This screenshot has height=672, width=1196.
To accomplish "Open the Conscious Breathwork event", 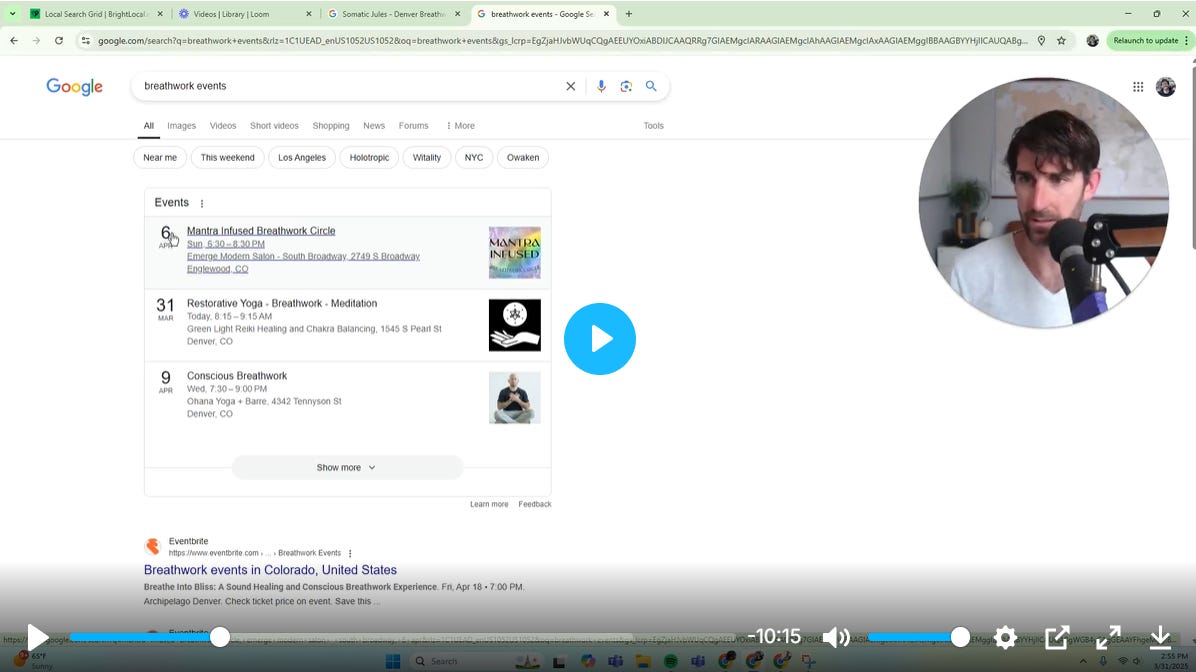I will click(x=237, y=376).
